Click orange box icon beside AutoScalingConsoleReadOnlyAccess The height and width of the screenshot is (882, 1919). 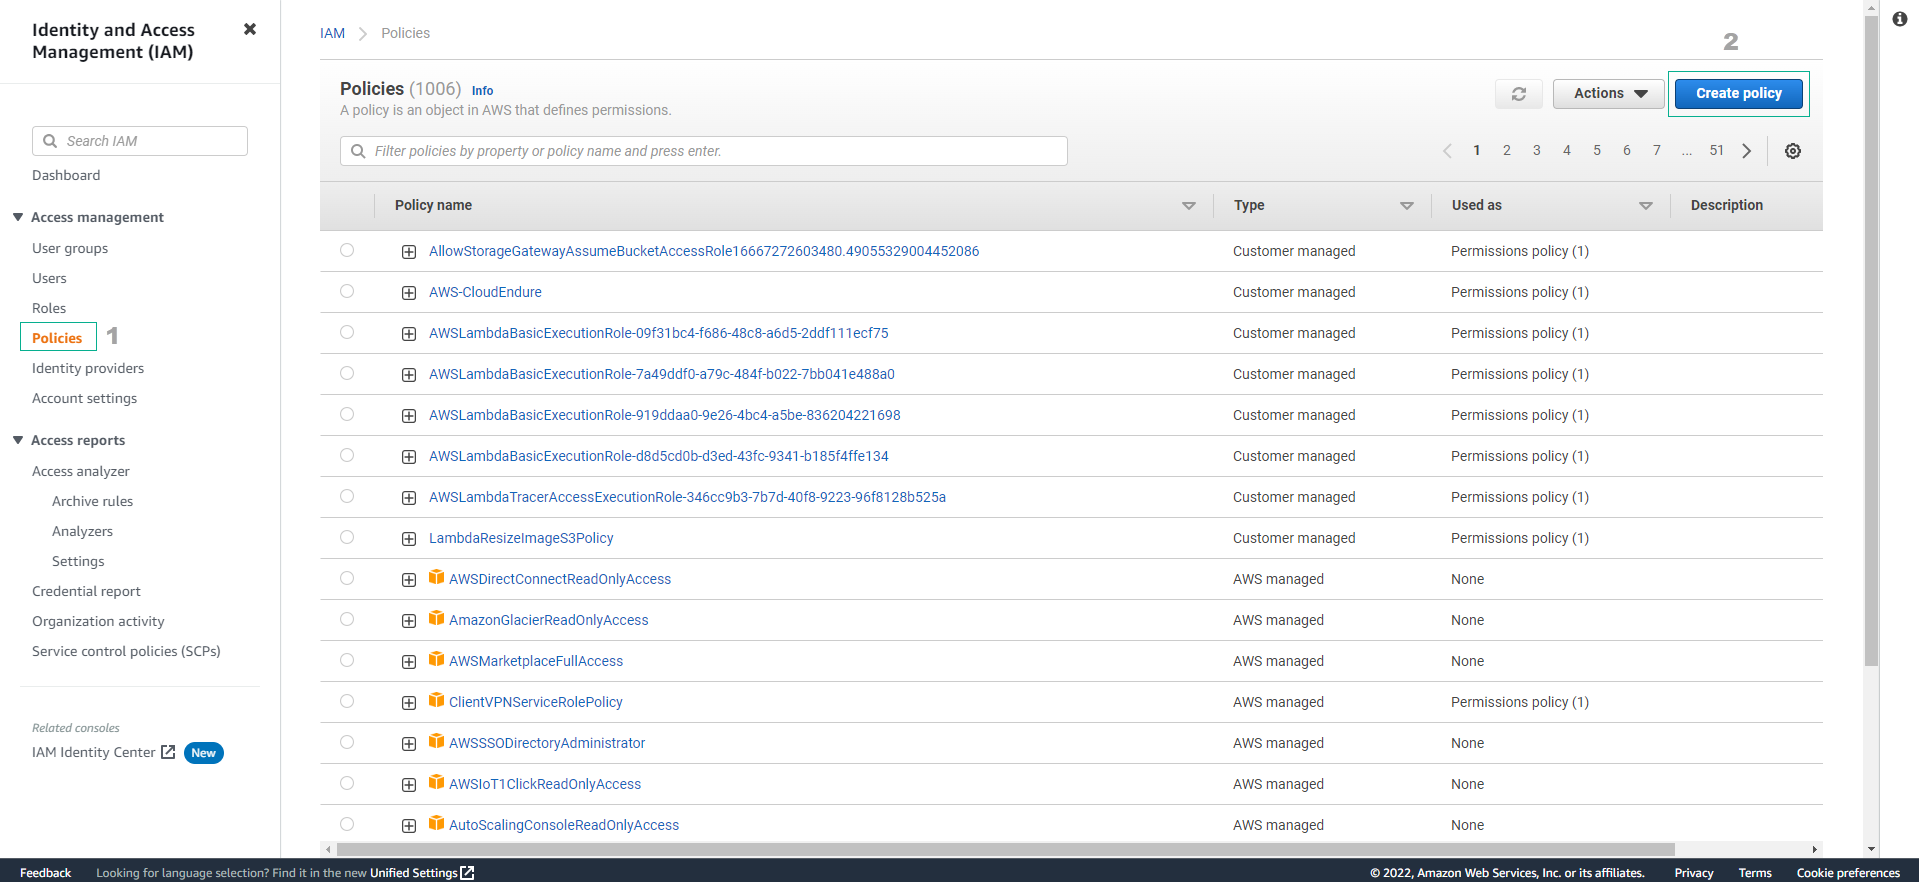point(436,823)
